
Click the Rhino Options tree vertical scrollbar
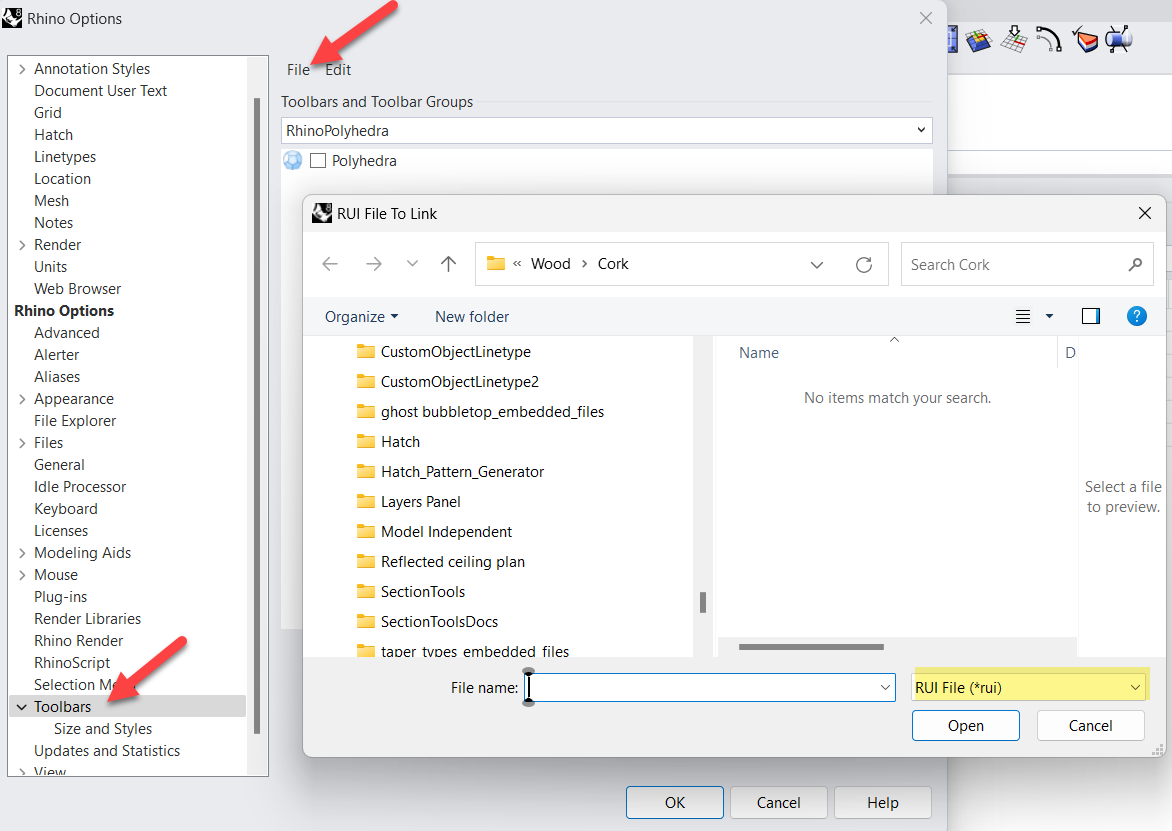257,416
